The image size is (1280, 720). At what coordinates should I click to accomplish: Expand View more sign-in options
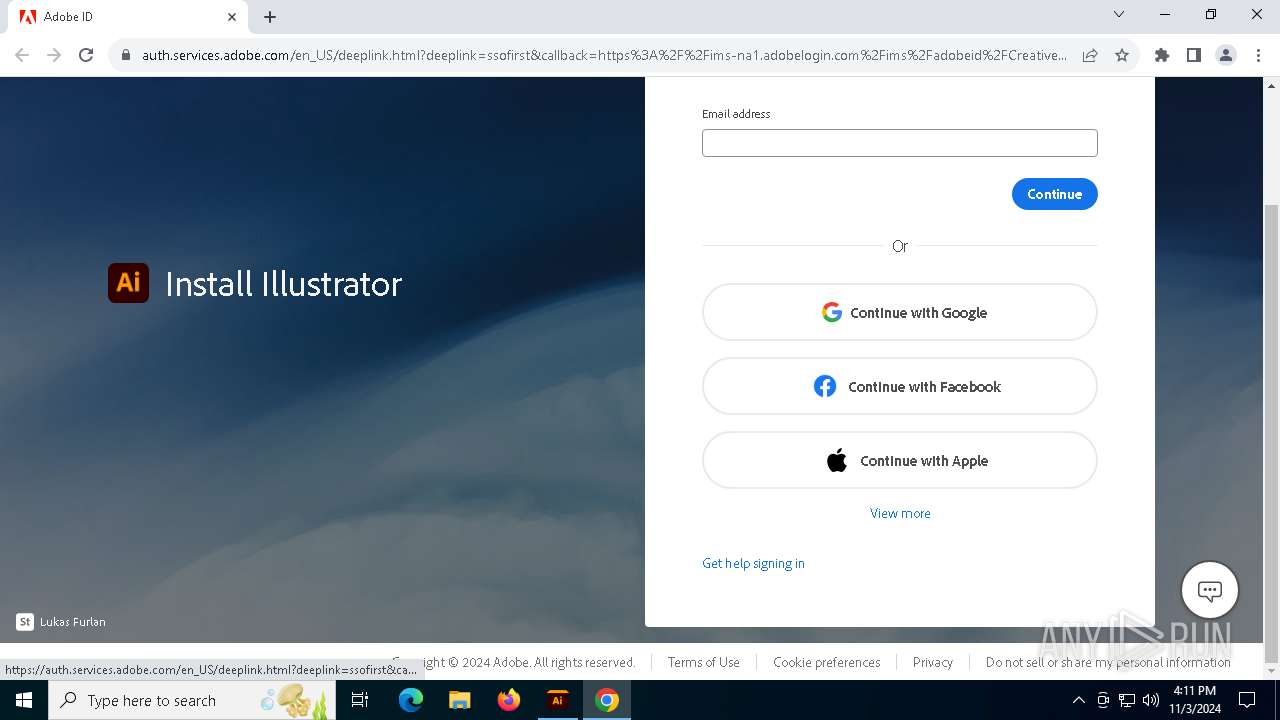[900, 513]
